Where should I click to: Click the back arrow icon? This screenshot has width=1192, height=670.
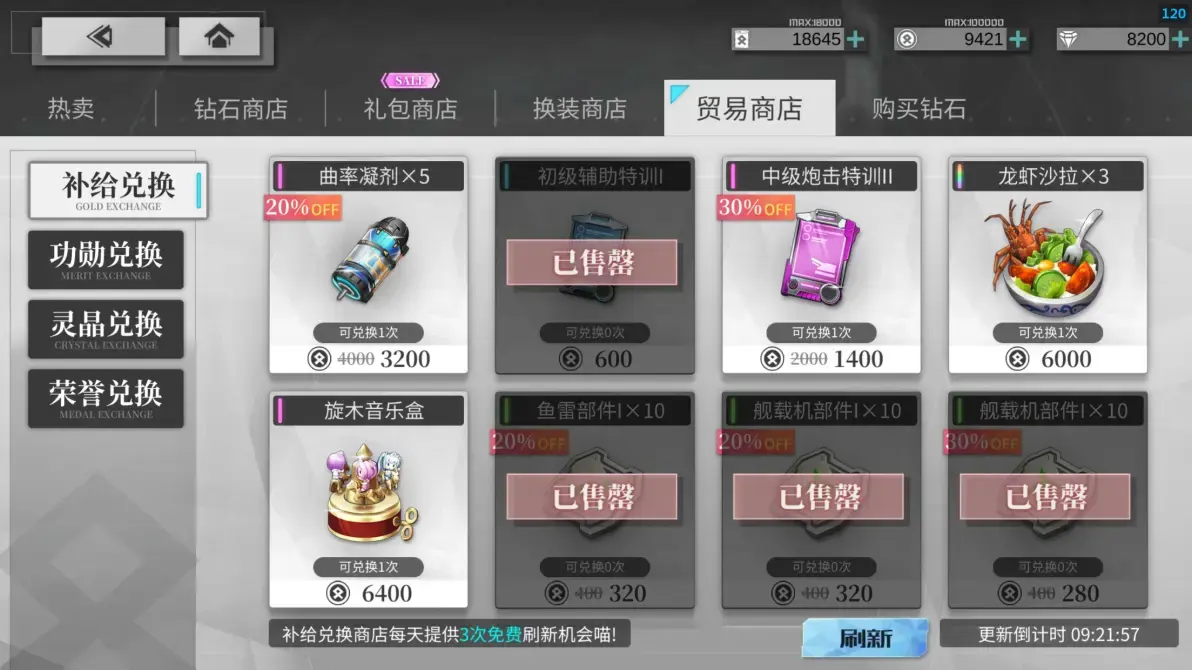pyautogui.click(x=103, y=36)
